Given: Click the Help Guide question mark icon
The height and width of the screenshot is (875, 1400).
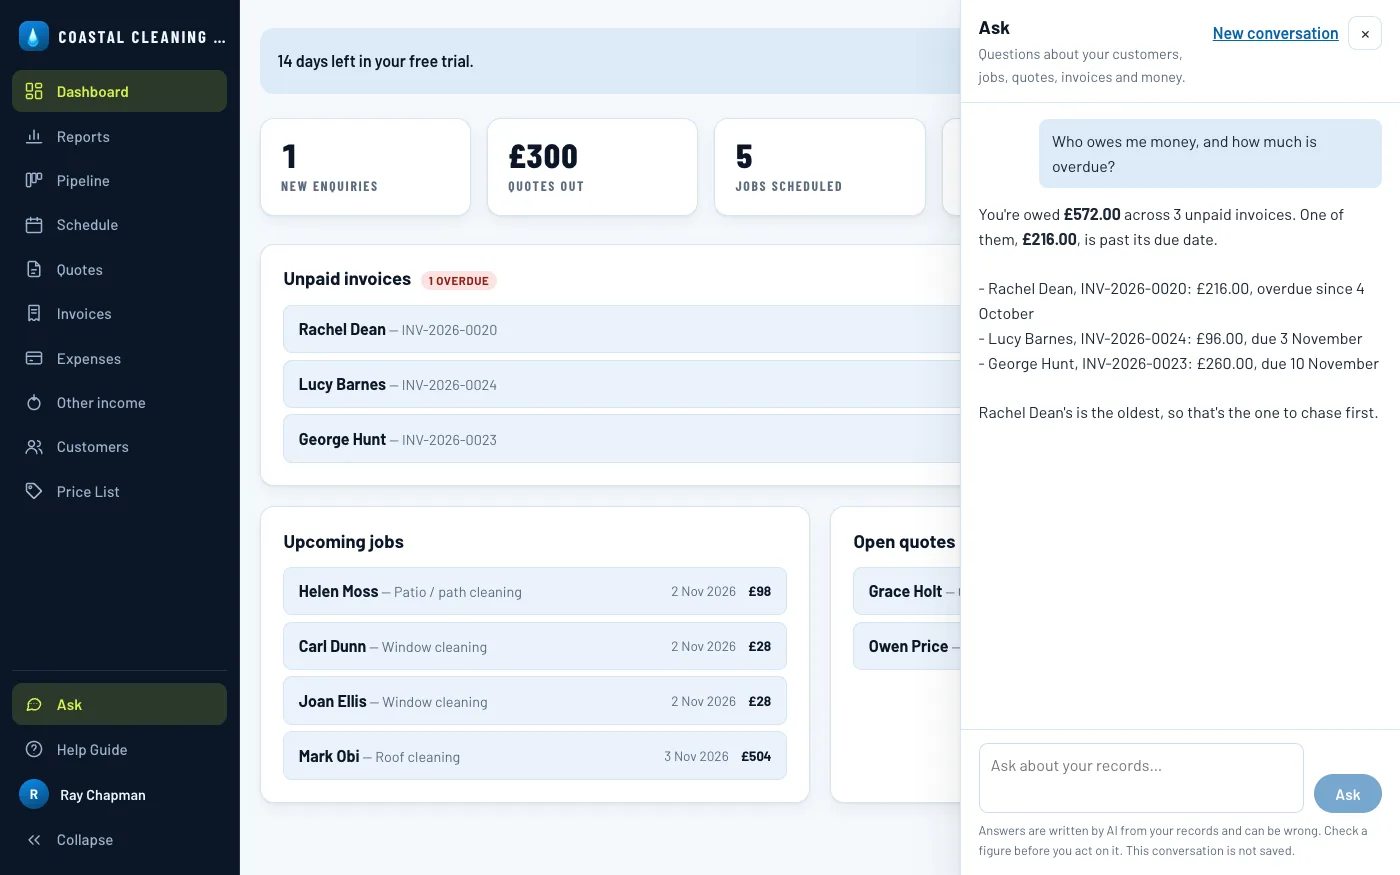Looking at the screenshot, I should pos(34,749).
